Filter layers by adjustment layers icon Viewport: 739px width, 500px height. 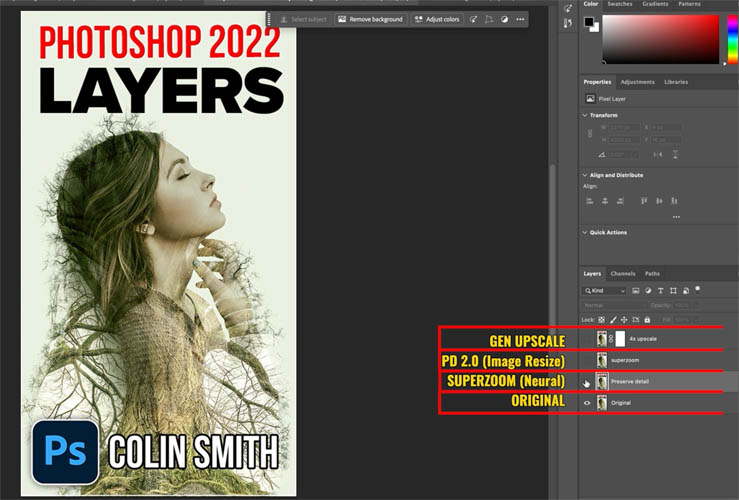(648, 291)
